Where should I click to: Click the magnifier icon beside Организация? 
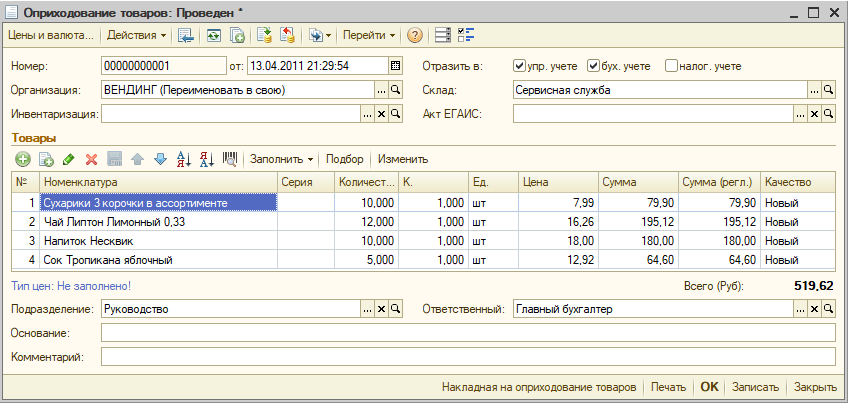396,90
